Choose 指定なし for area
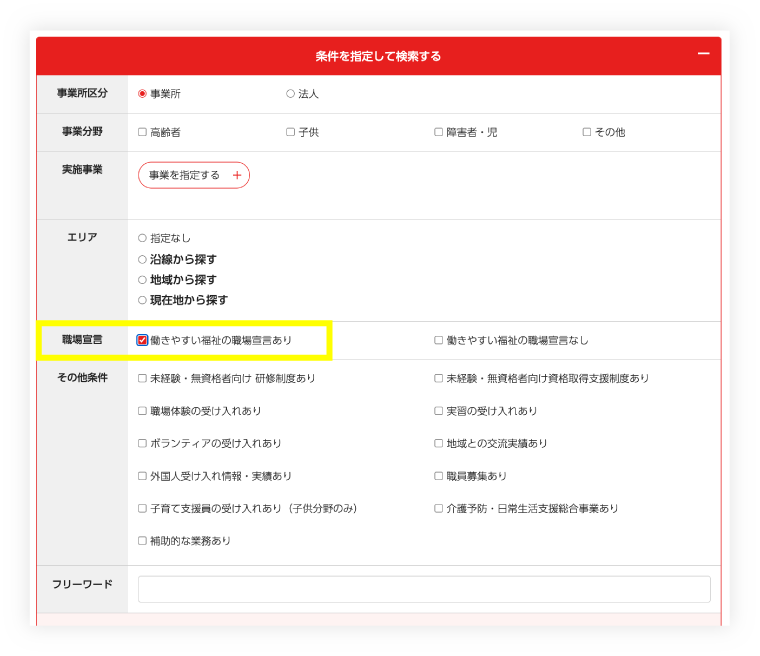The height and width of the screenshot is (656, 760). tap(142, 238)
